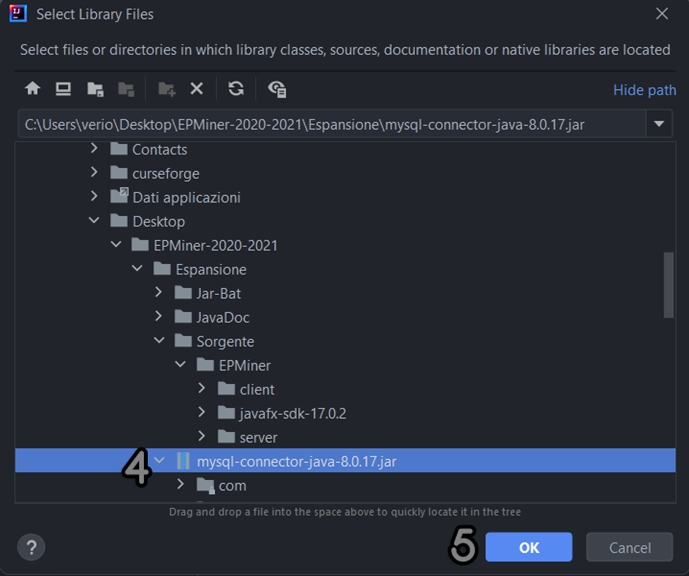Viewport: 689px width, 576px height.
Task: Close the Select Library Files dialog
Action: pyautogui.click(x=662, y=14)
